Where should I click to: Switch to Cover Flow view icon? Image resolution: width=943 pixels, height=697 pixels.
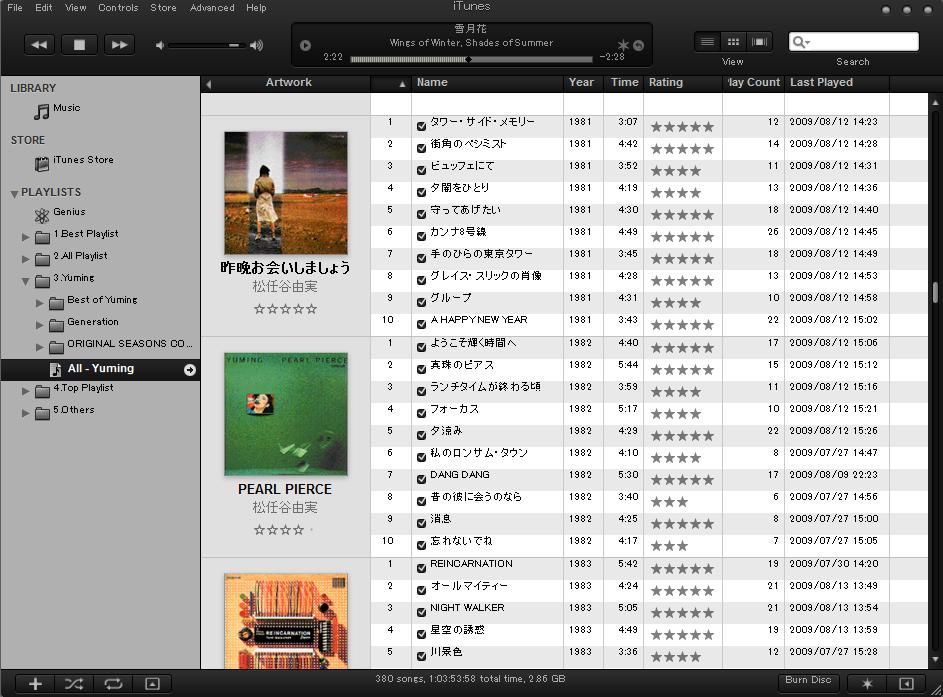tap(760, 42)
